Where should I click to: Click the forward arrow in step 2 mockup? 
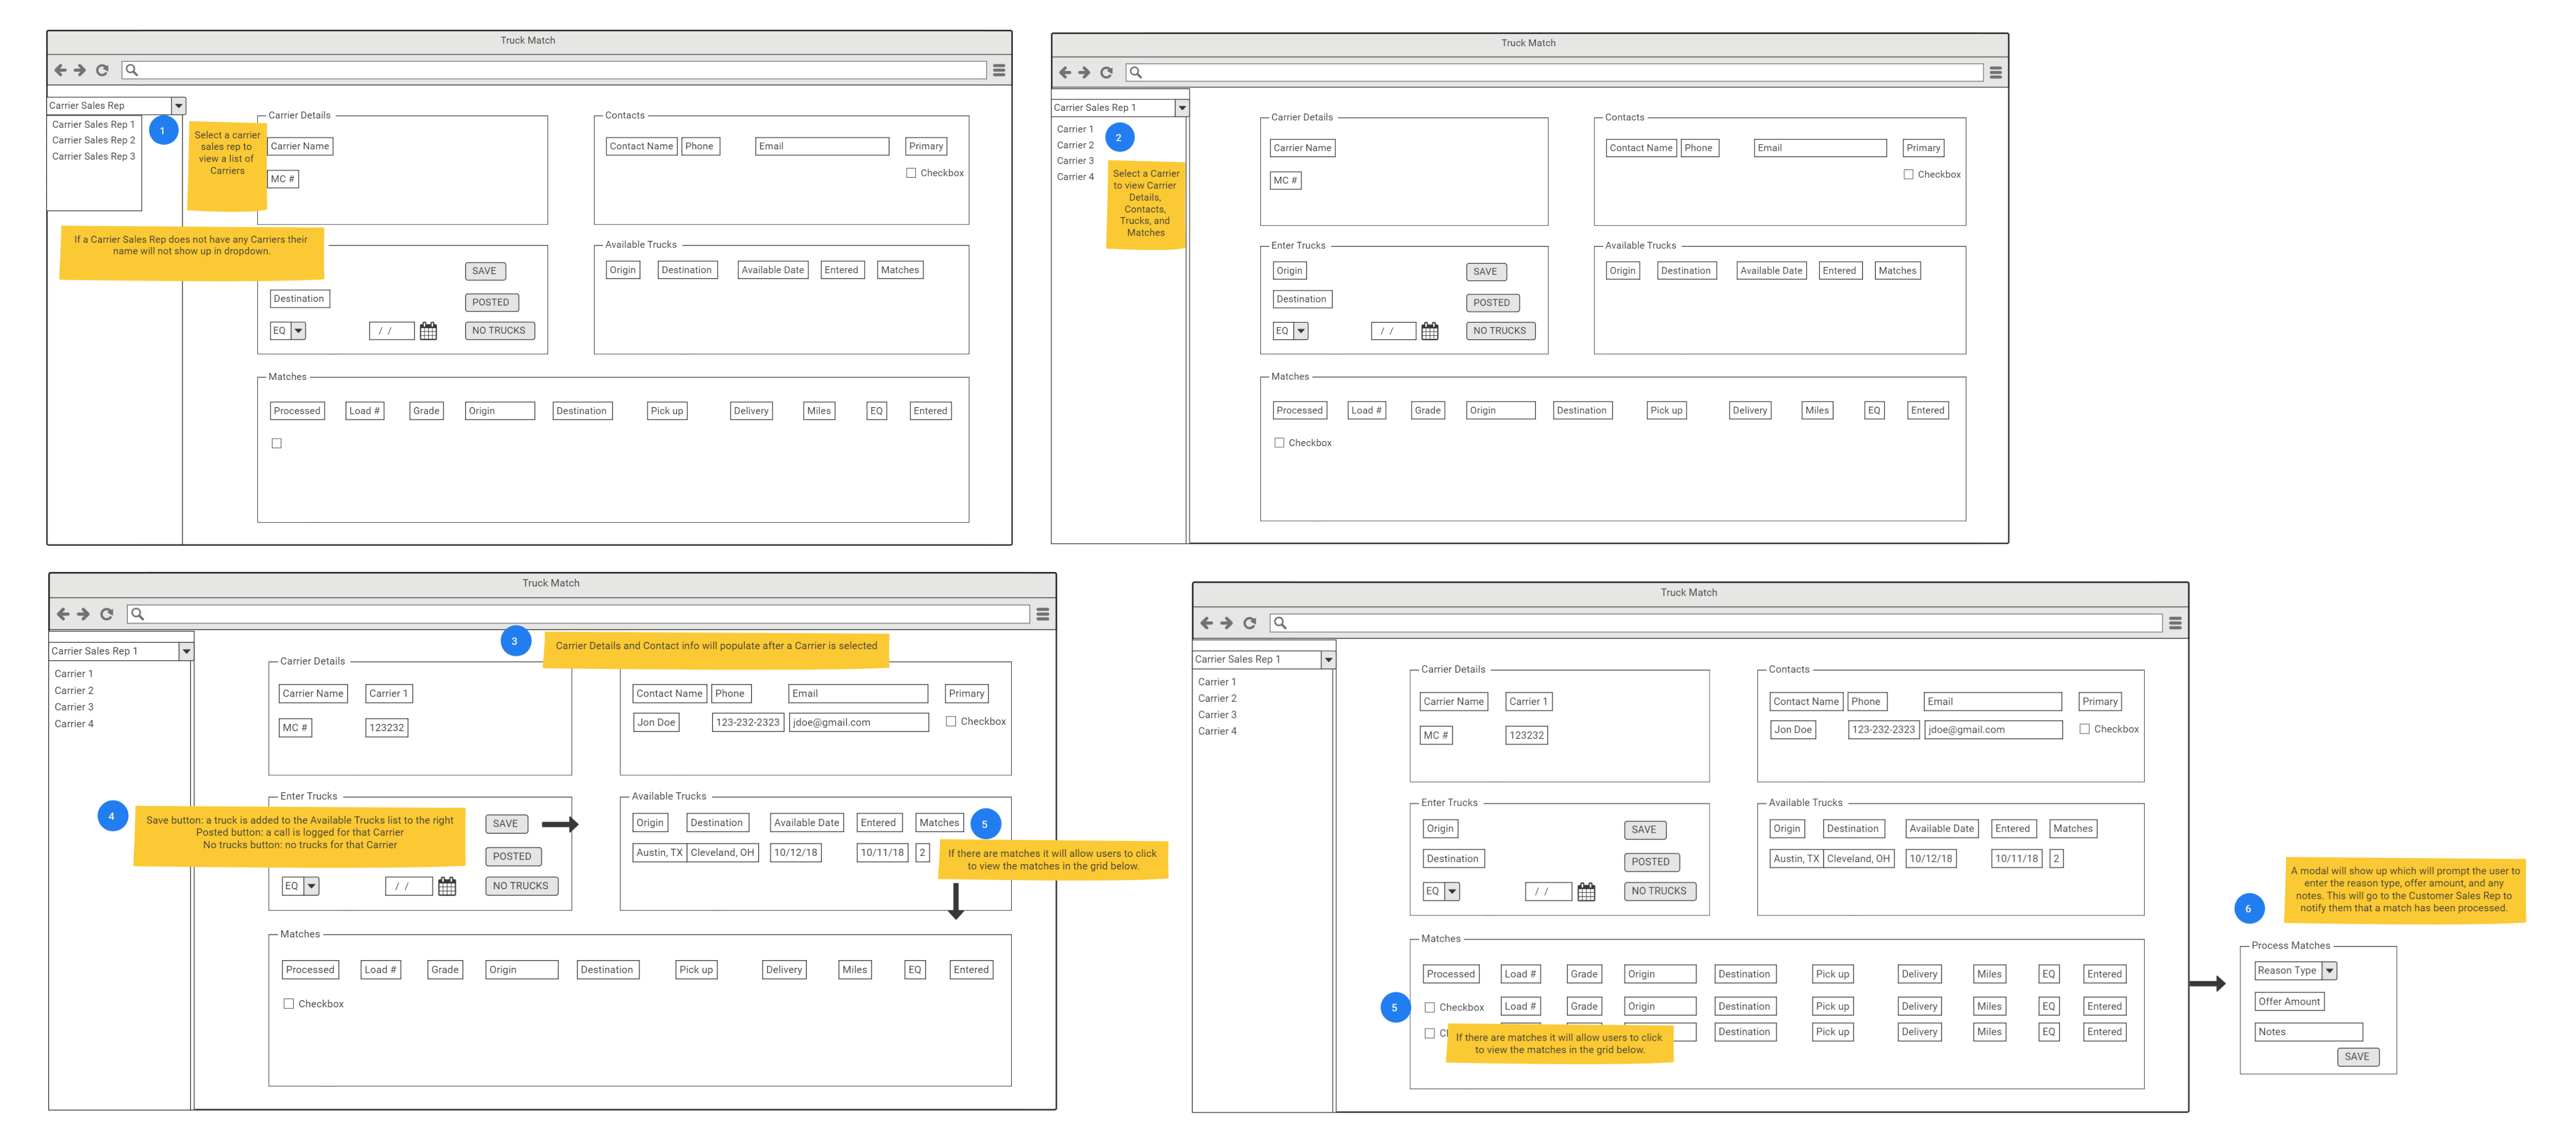[x=1084, y=72]
